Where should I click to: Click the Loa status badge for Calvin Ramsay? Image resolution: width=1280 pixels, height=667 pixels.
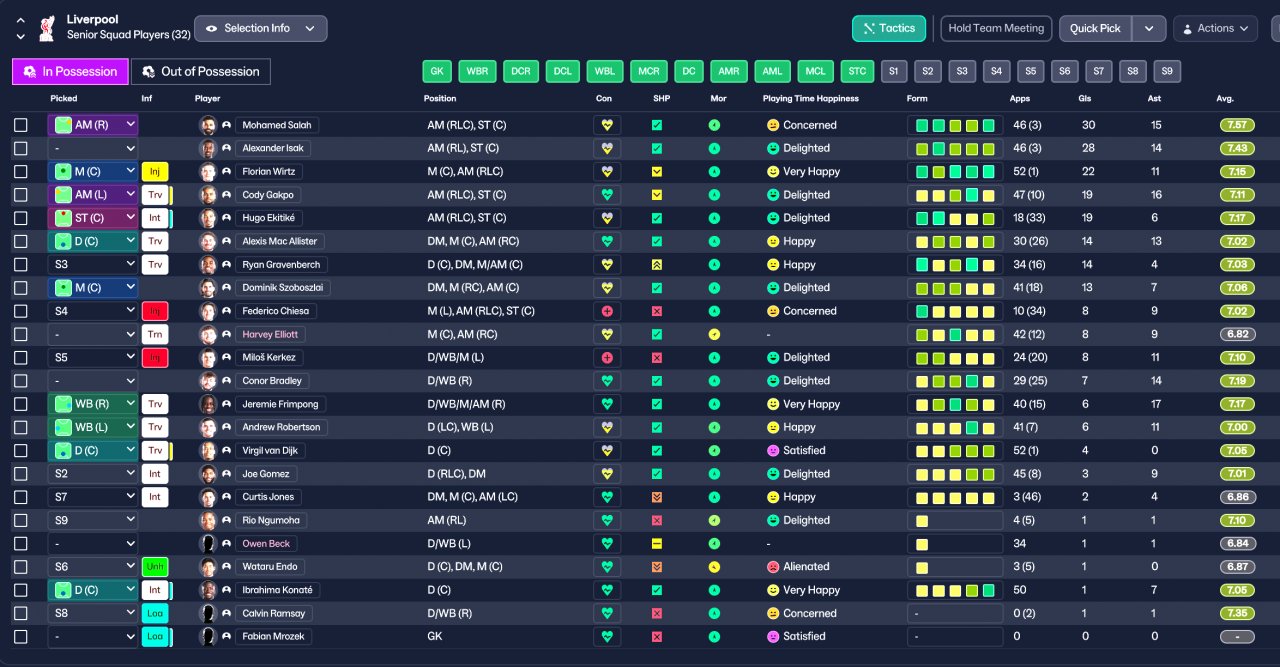click(155, 613)
